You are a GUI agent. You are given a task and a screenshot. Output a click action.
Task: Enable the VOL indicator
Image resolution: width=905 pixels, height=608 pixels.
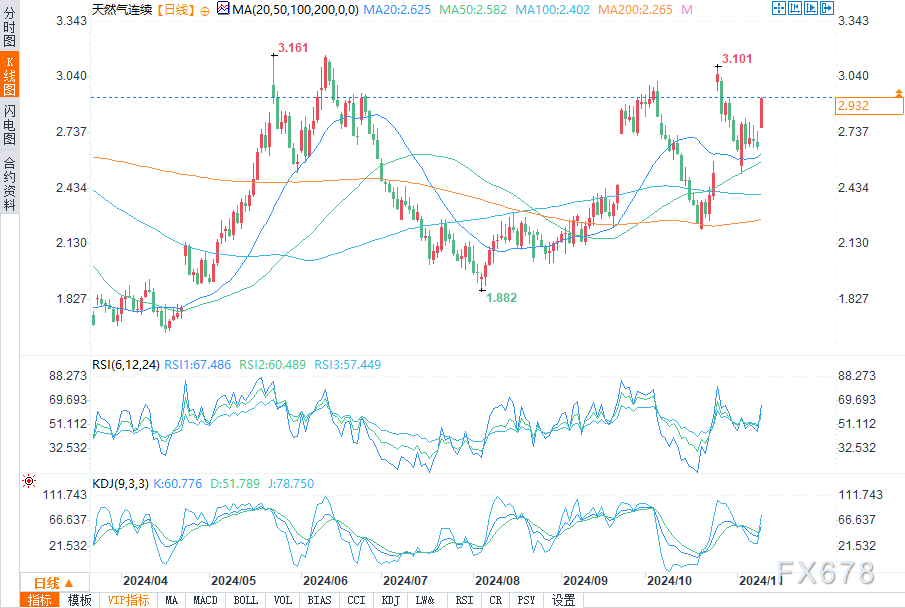pos(283,600)
